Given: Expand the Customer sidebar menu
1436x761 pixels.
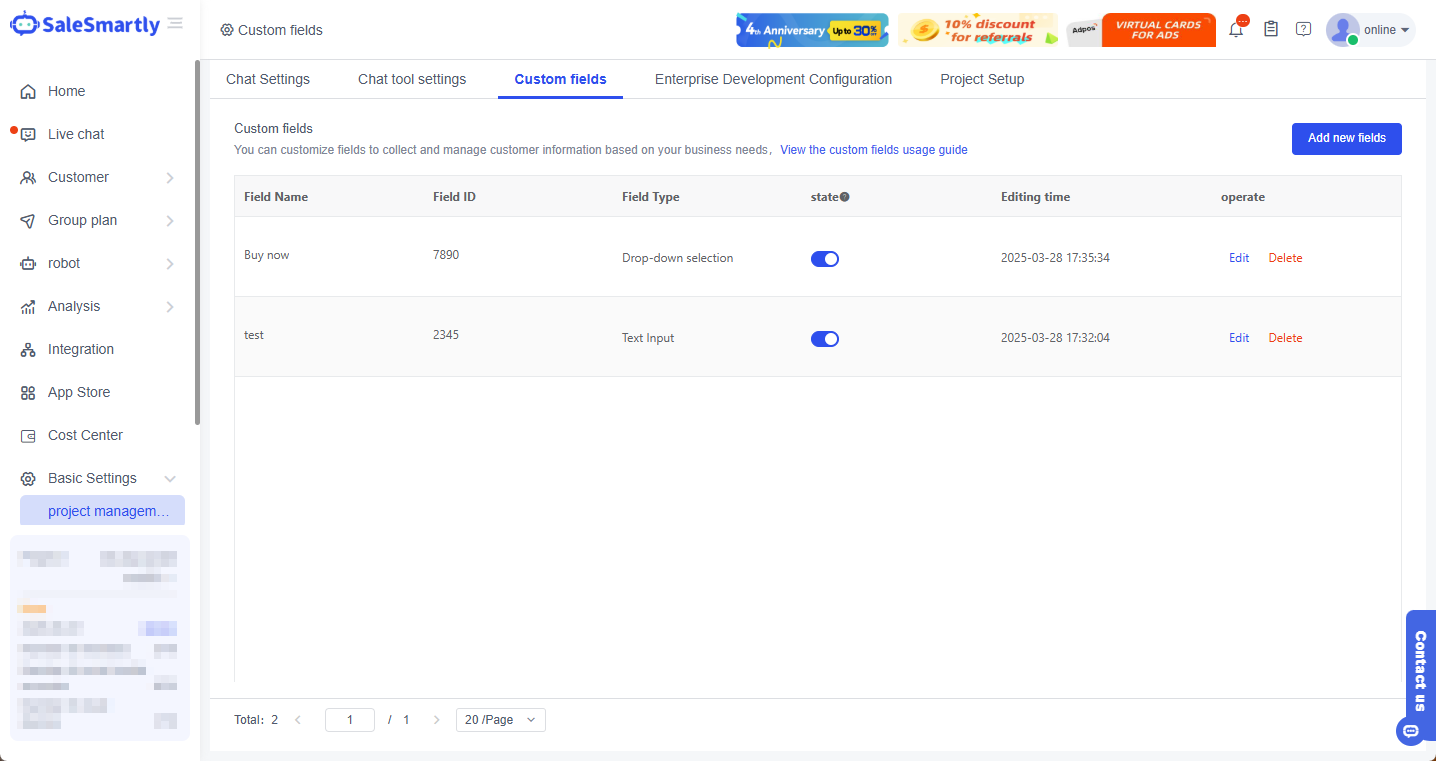Looking at the screenshot, I should (170, 178).
